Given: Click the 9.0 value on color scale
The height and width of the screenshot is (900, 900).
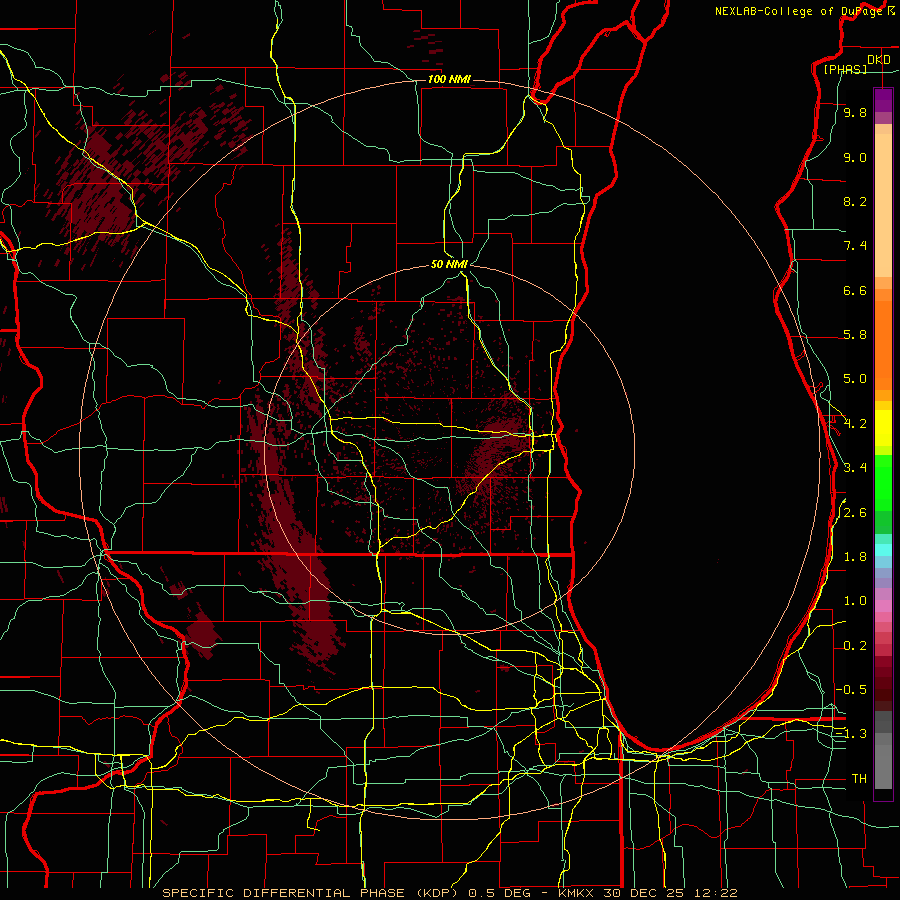Looking at the screenshot, I should [855, 157].
